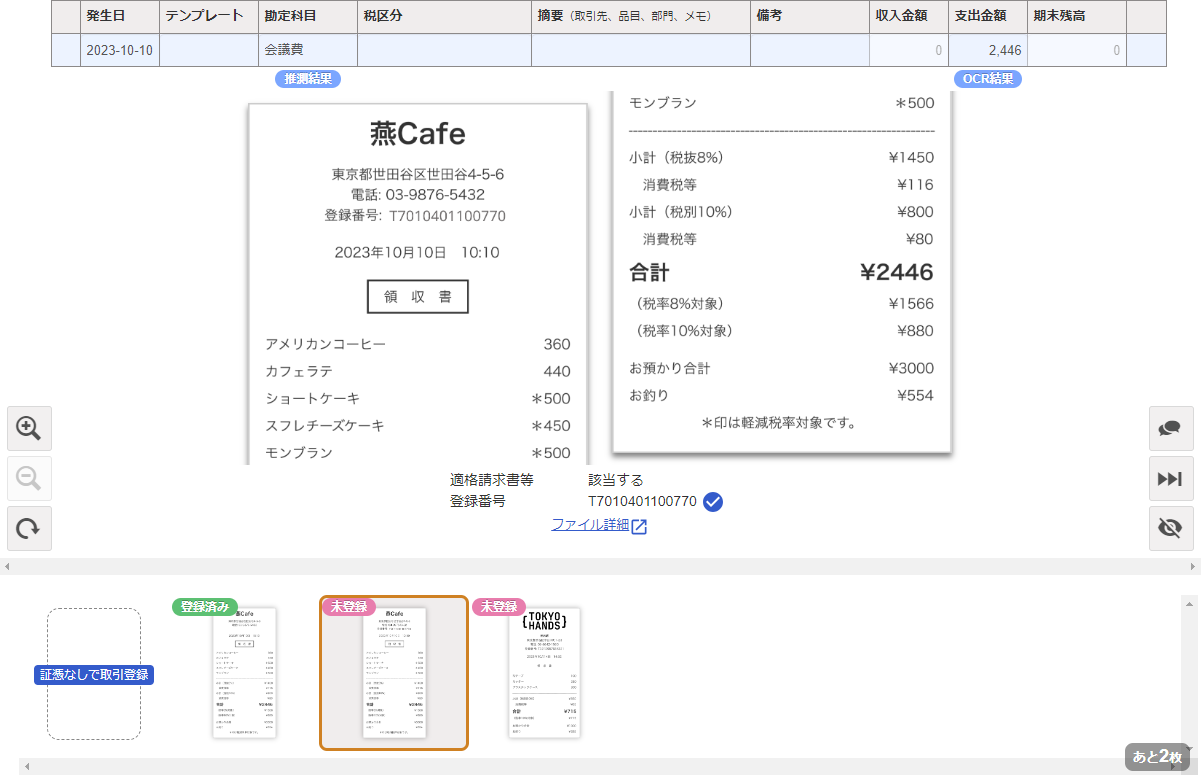Screen dimensions: 1201x777
Task: Click 証憑なしで取引登録 button
Action: click(94, 675)
